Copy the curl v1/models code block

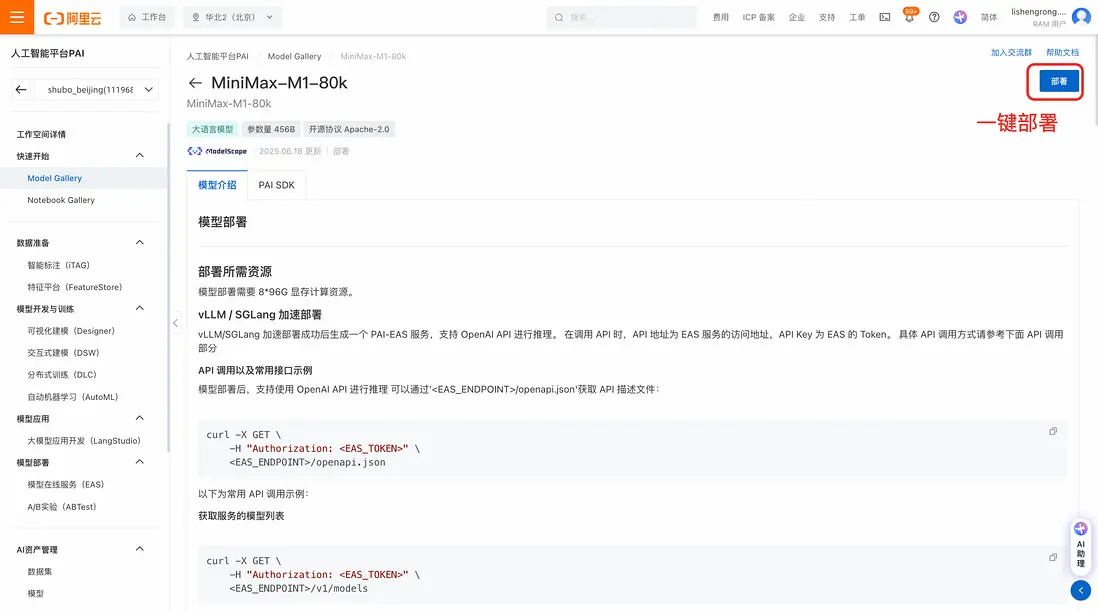coord(1053,557)
